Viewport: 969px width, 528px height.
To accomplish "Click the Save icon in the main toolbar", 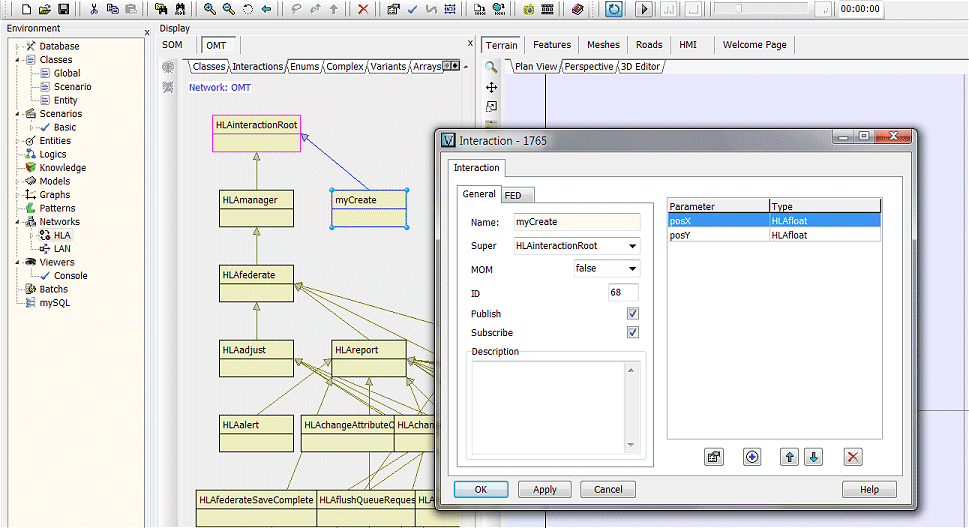I will pyautogui.click(x=63, y=9).
